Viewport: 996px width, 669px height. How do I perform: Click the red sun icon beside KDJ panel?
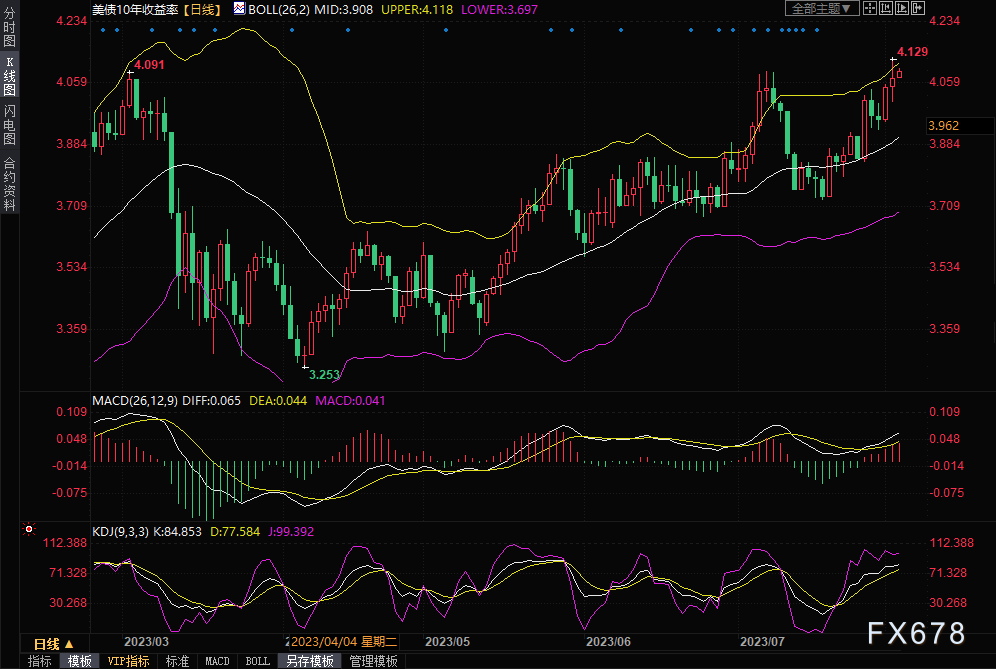(29, 529)
